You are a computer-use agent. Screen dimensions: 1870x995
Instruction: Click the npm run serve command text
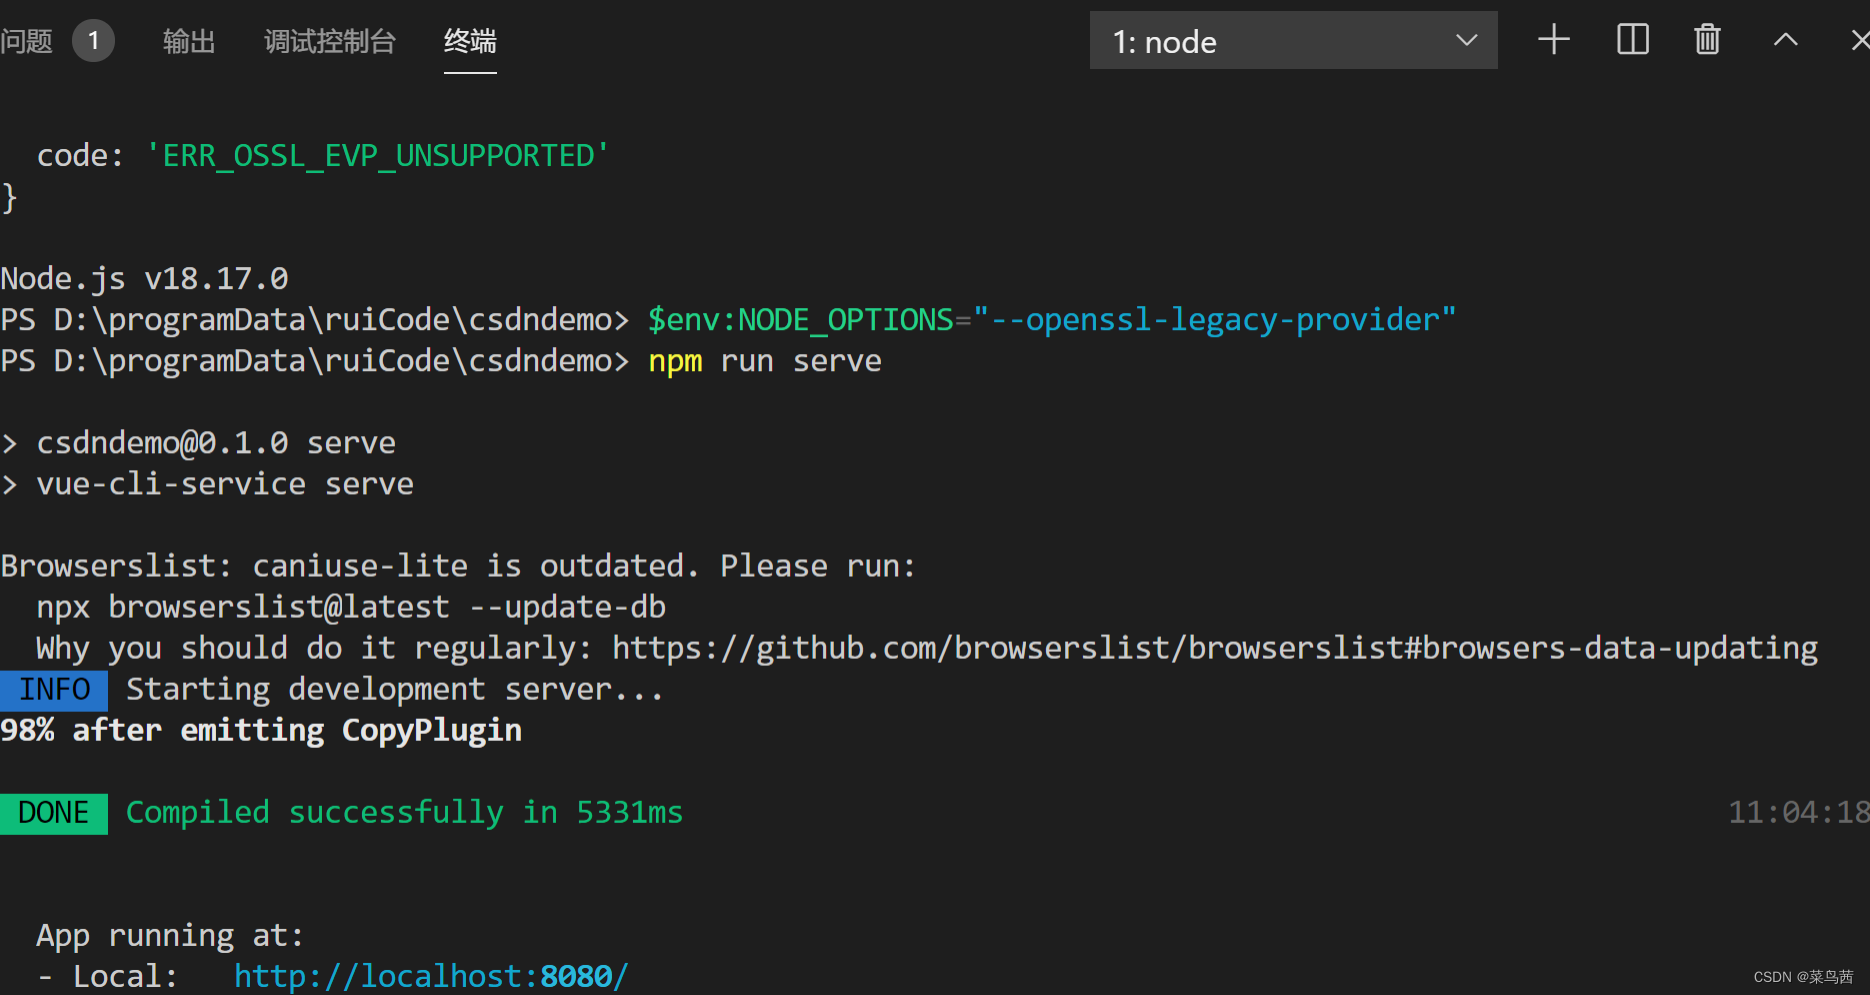[x=764, y=360]
